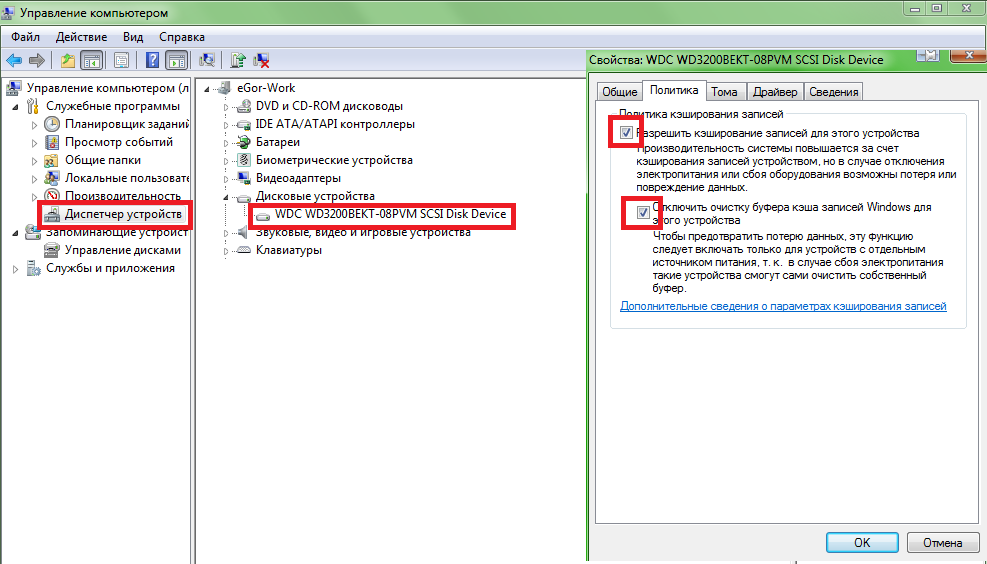
Task: Click the blue question mark Help icon
Action: [152, 60]
